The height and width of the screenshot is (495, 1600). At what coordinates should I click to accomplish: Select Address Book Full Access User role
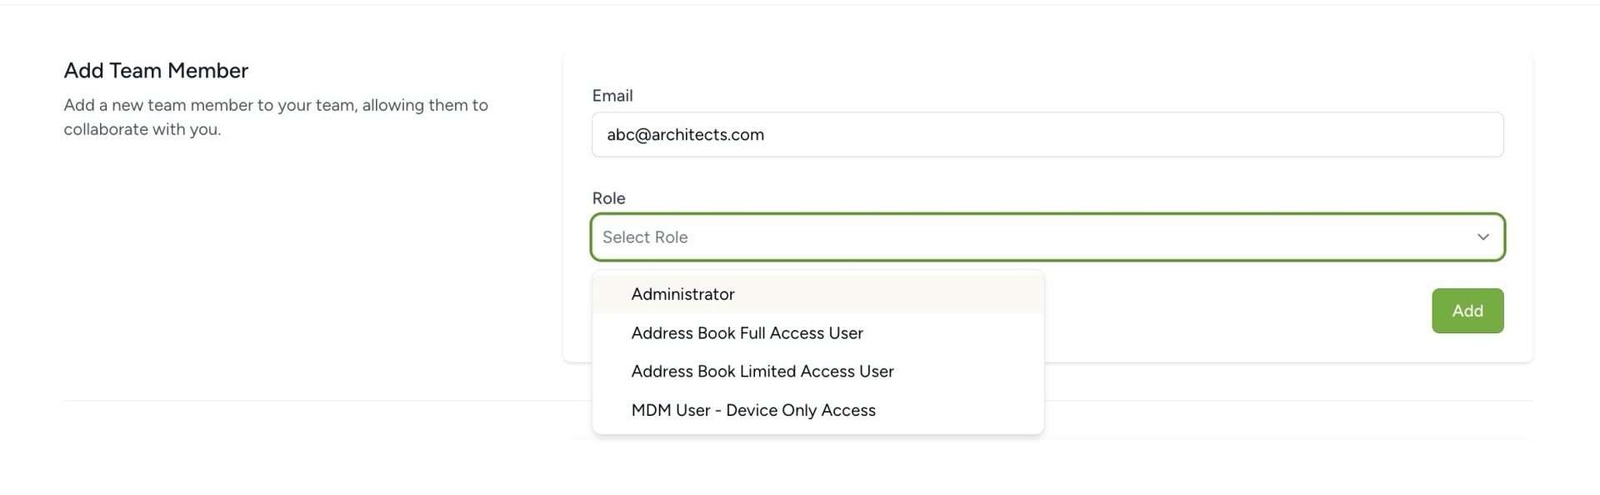(x=818, y=333)
